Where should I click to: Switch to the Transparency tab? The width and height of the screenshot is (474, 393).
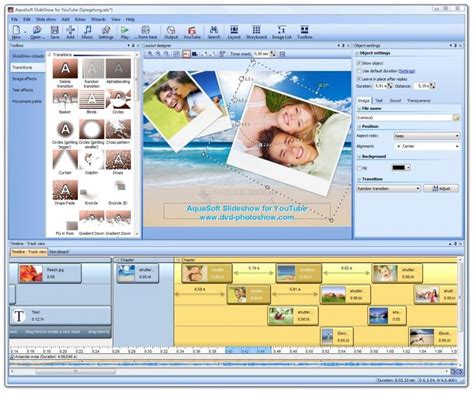coord(419,100)
